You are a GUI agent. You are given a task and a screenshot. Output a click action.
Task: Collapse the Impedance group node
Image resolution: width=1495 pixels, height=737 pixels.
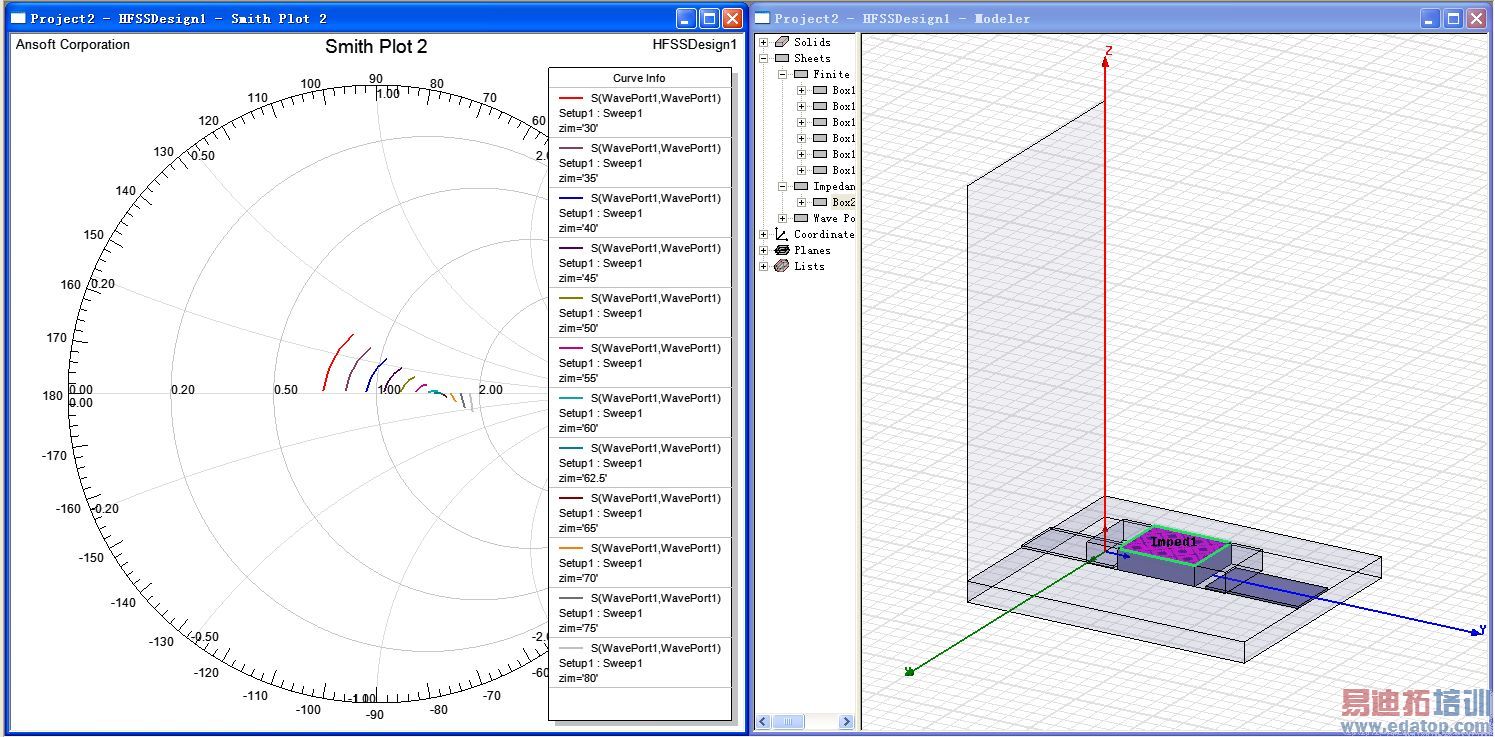pyautogui.click(x=783, y=186)
